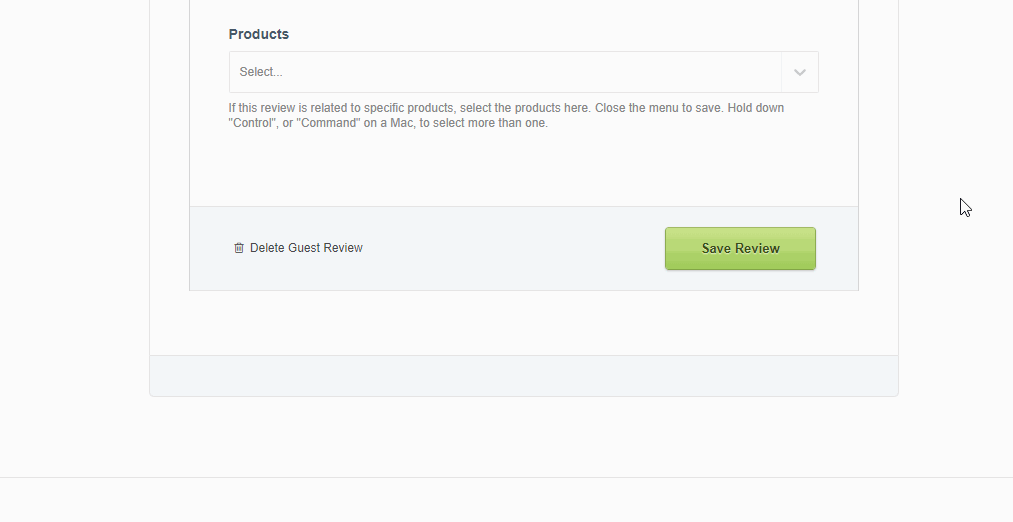Expand the Products select box
Viewport: 1013px width, 522px height.
pyautogui.click(x=505, y=72)
